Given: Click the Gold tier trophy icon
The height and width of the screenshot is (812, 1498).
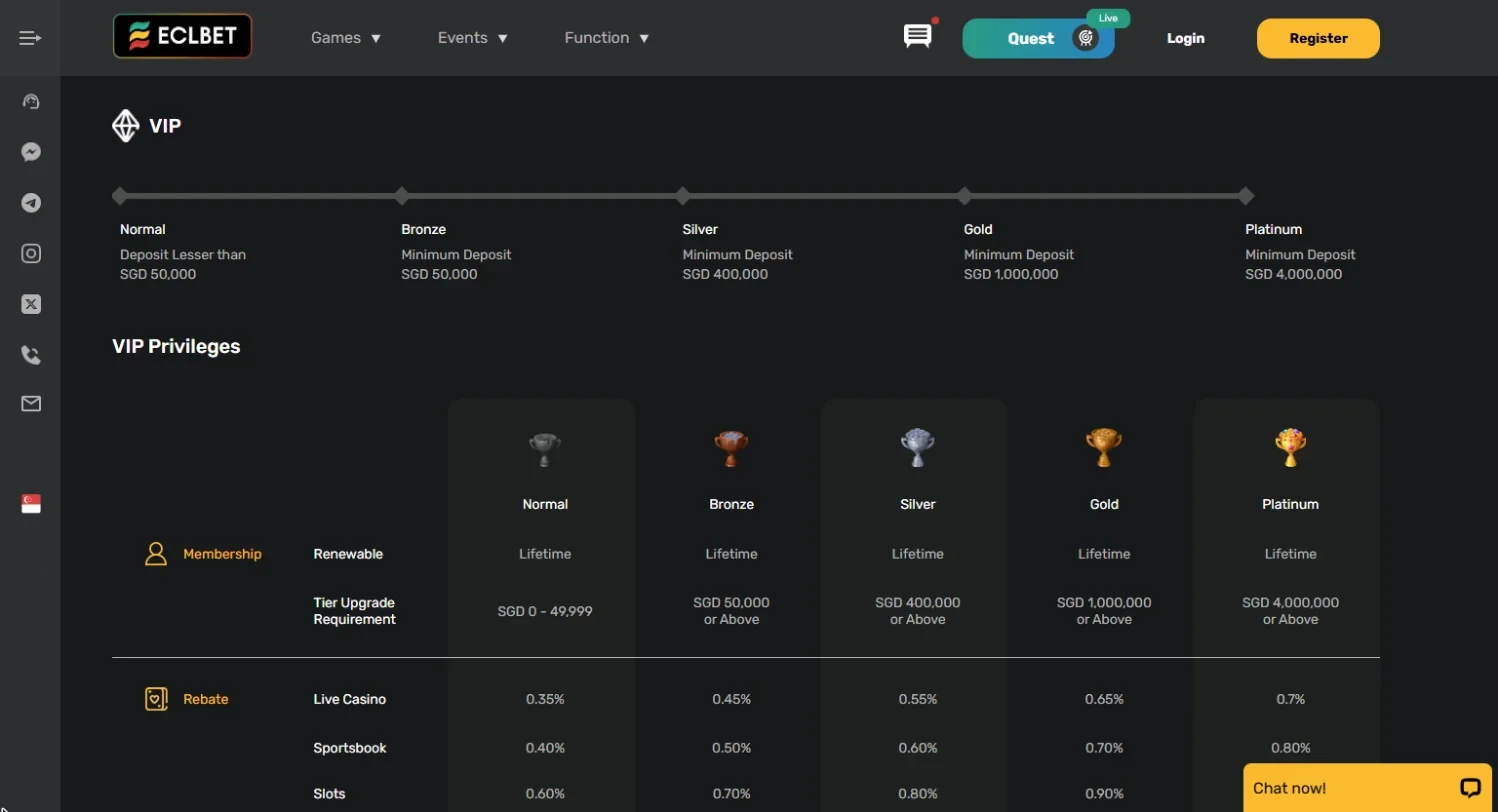Looking at the screenshot, I should (x=1104, y=449).
